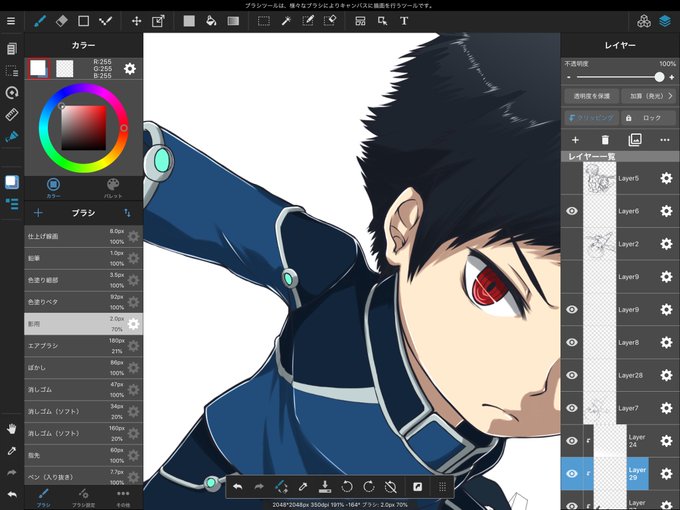Screen dimensions: 680x510
Task: Delete layer with the trash icon
Action: (x=605, y=140)
